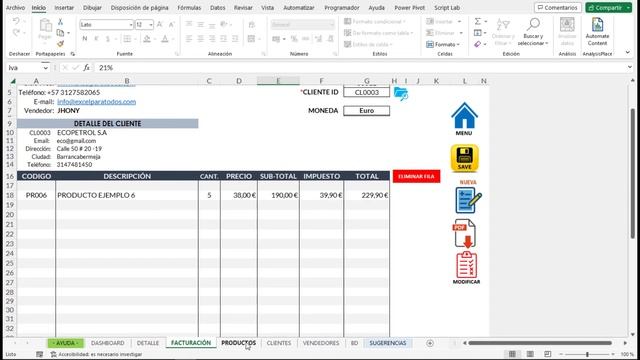640x360 pixels.
Task: Toggle underline S formatting
Action: (108, 39)
